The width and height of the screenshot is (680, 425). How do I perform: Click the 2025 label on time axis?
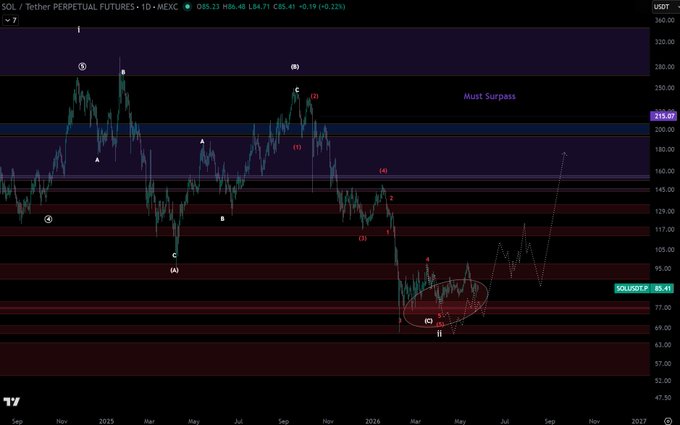(106, 421)
